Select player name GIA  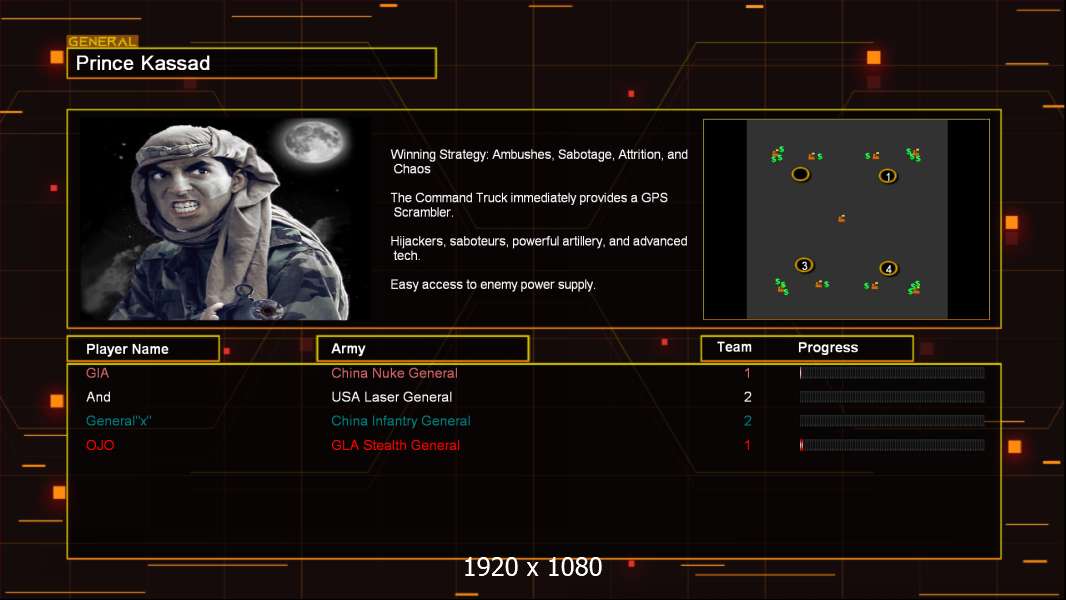pyautogui.click(x=97, y=373)
